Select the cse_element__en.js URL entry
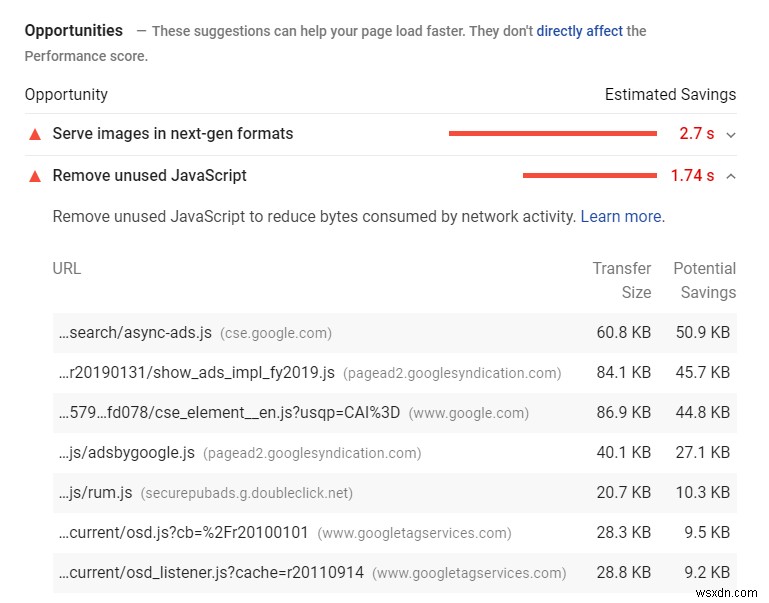The width and height of the screenshot is (769, 603). pos(230,412)
